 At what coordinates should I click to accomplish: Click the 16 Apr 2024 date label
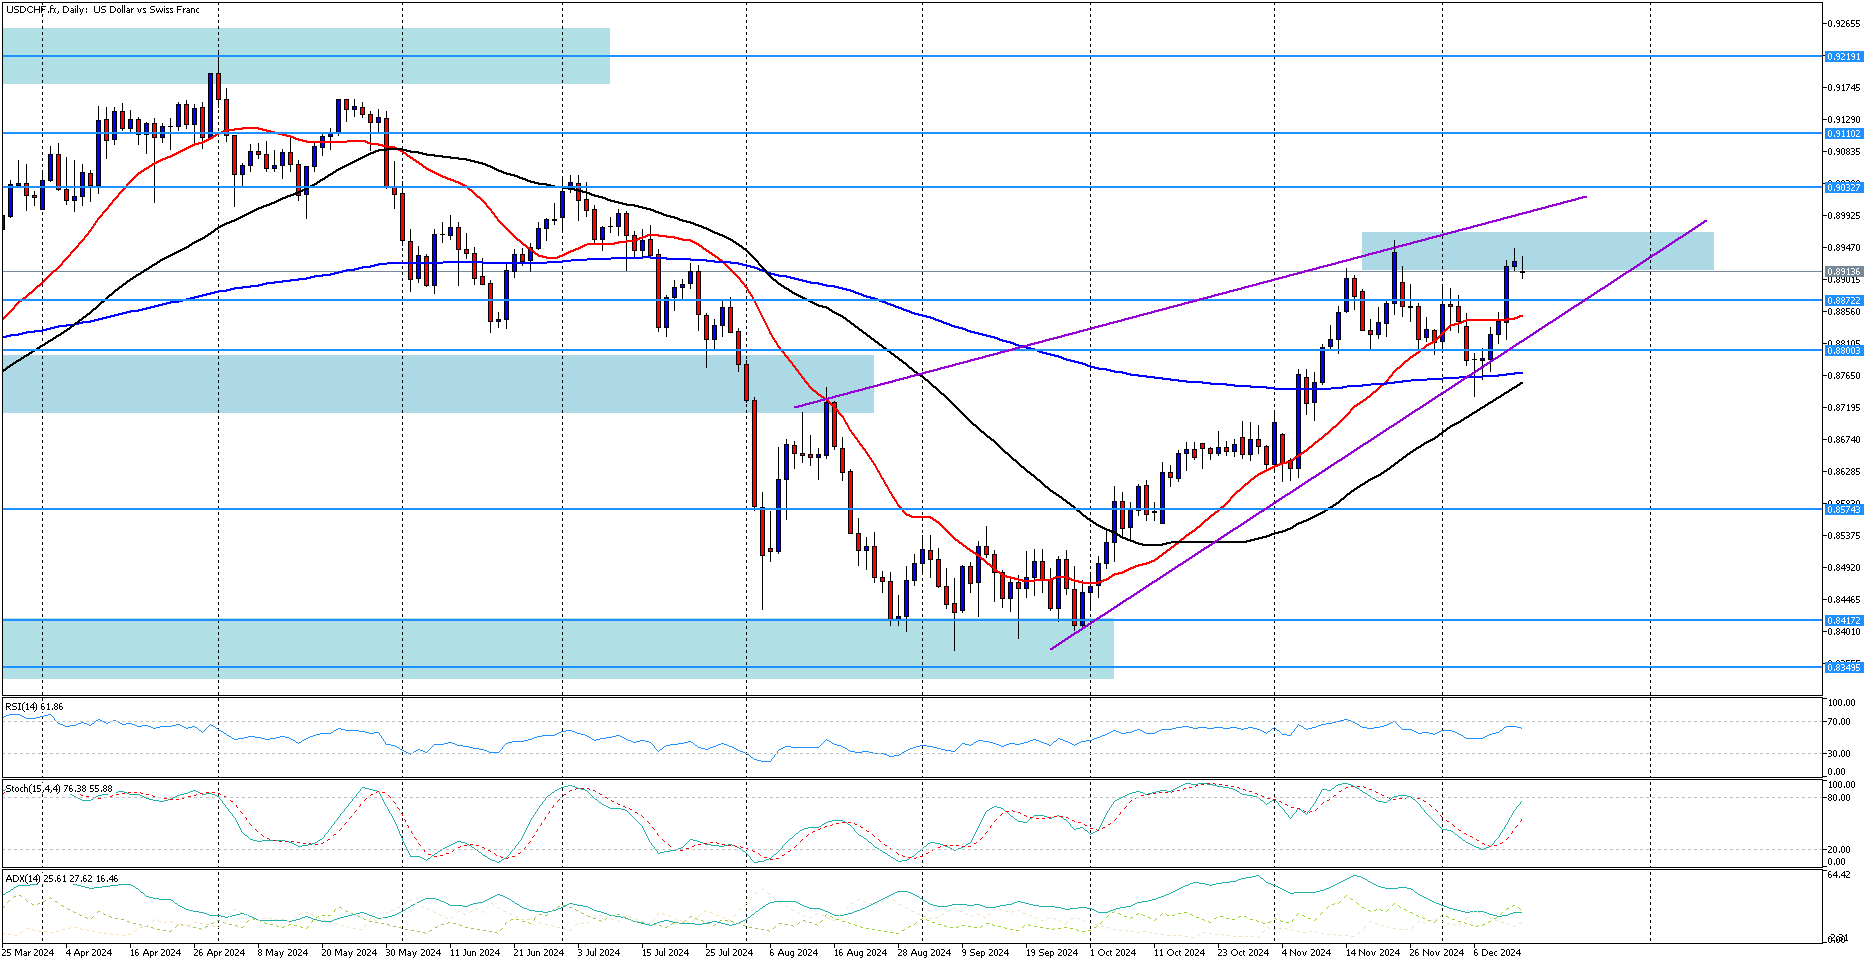(155, 953)
